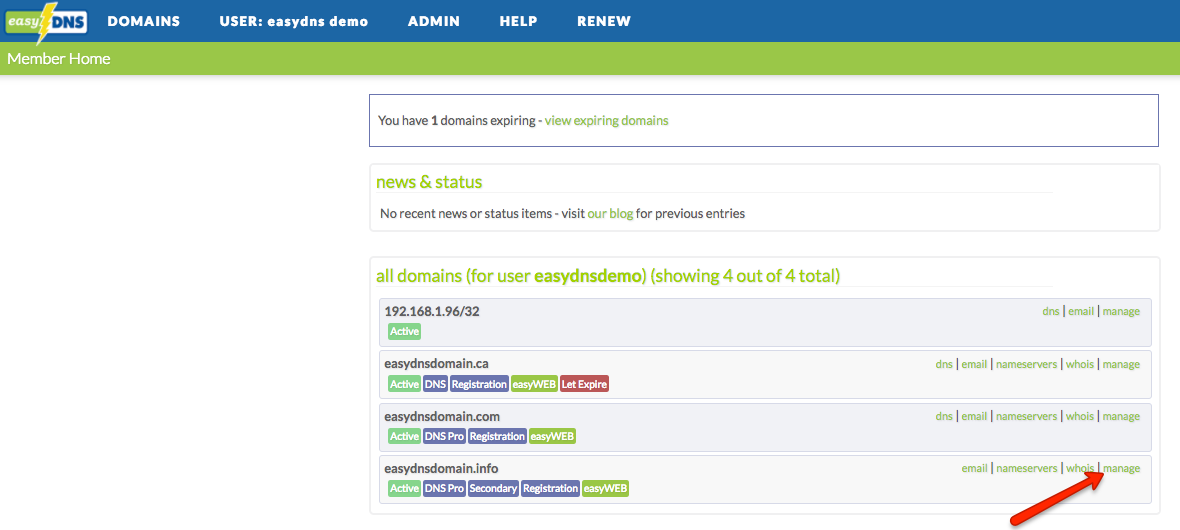Click the DNS Pro badge on easydnsdomain.info
This screenshot has width=1180, height=530.
[444, 488]
